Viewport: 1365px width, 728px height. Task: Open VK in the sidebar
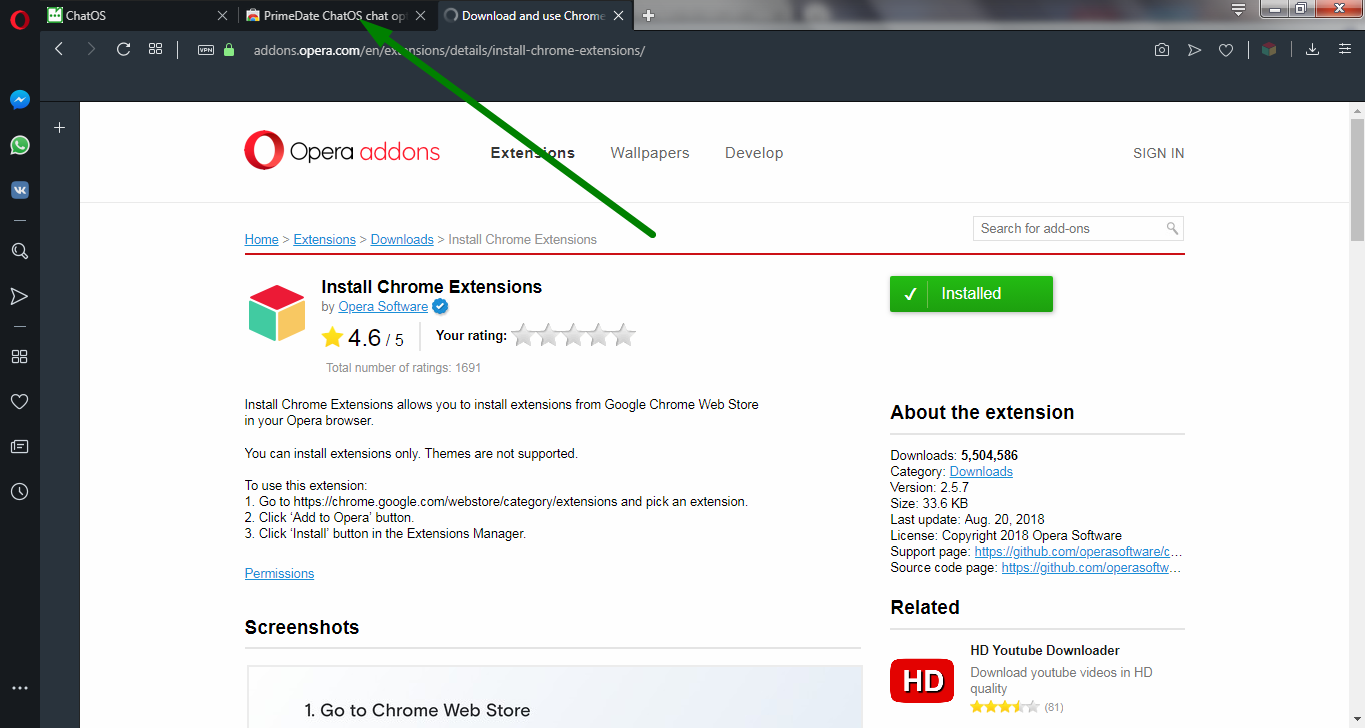pos(20,190)
